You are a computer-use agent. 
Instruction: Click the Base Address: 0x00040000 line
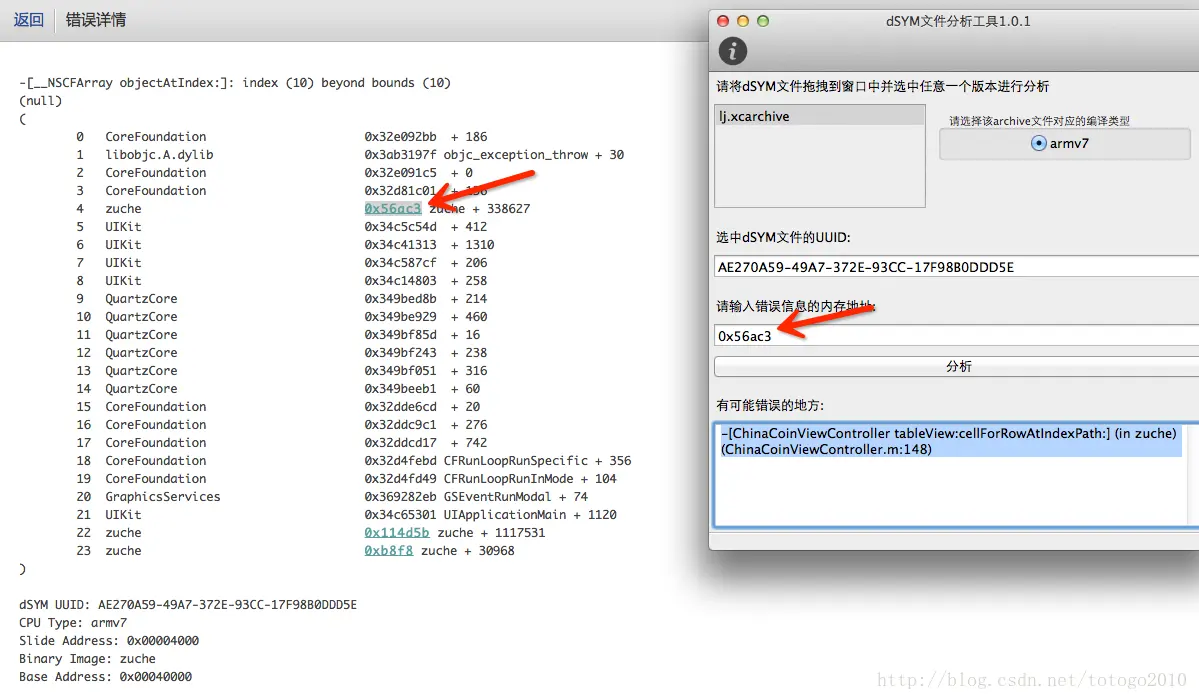click(106, 677)
